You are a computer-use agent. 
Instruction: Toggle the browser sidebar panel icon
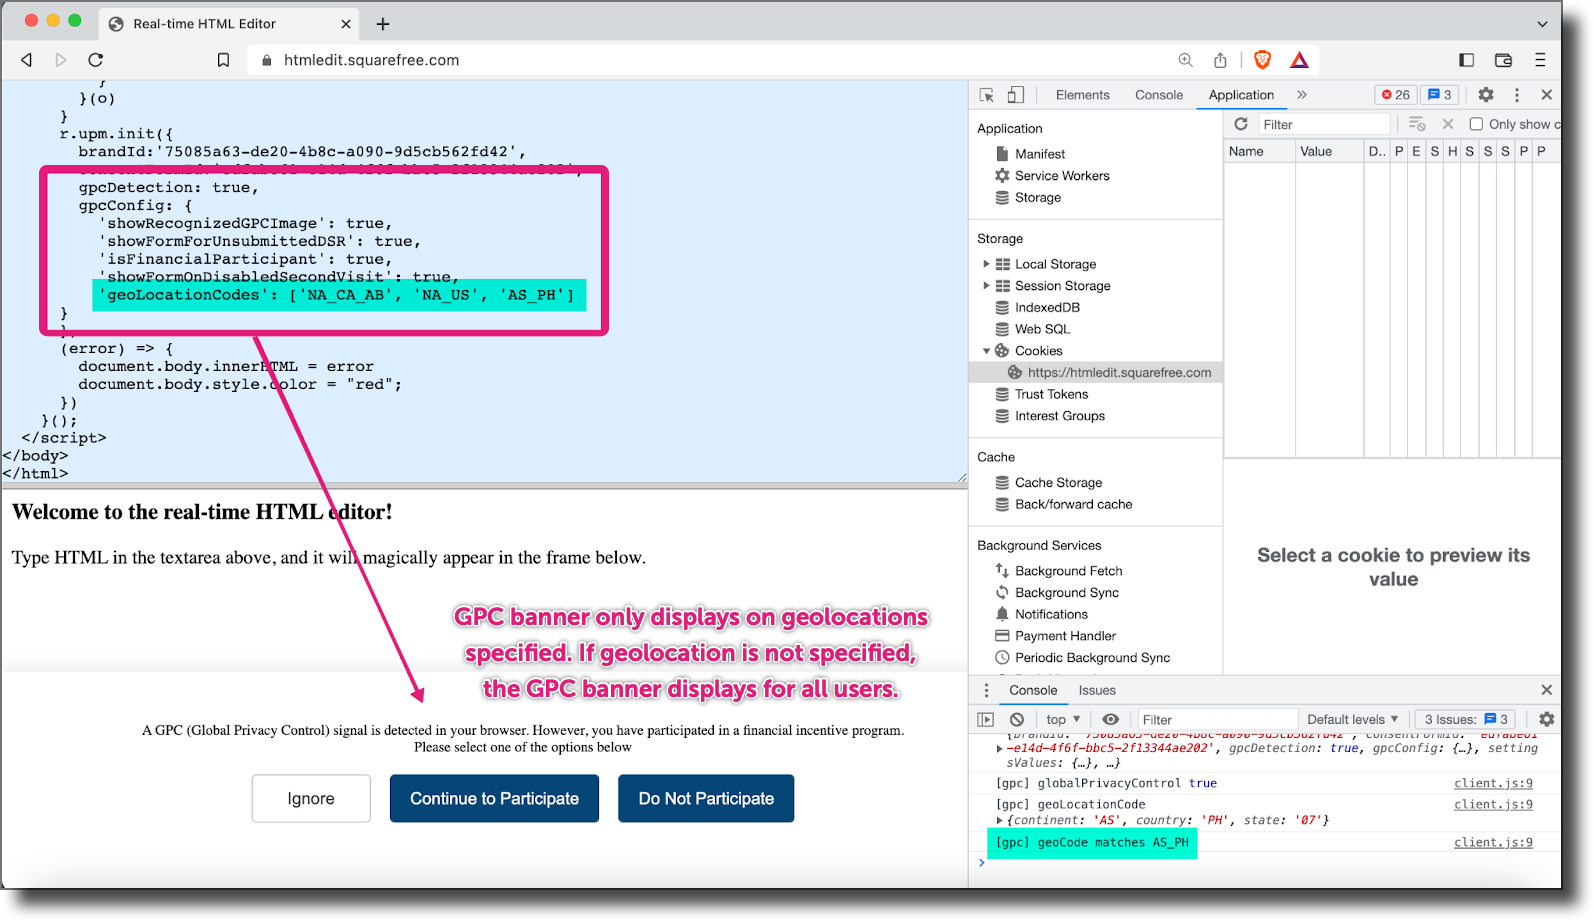coord(1467,60)
